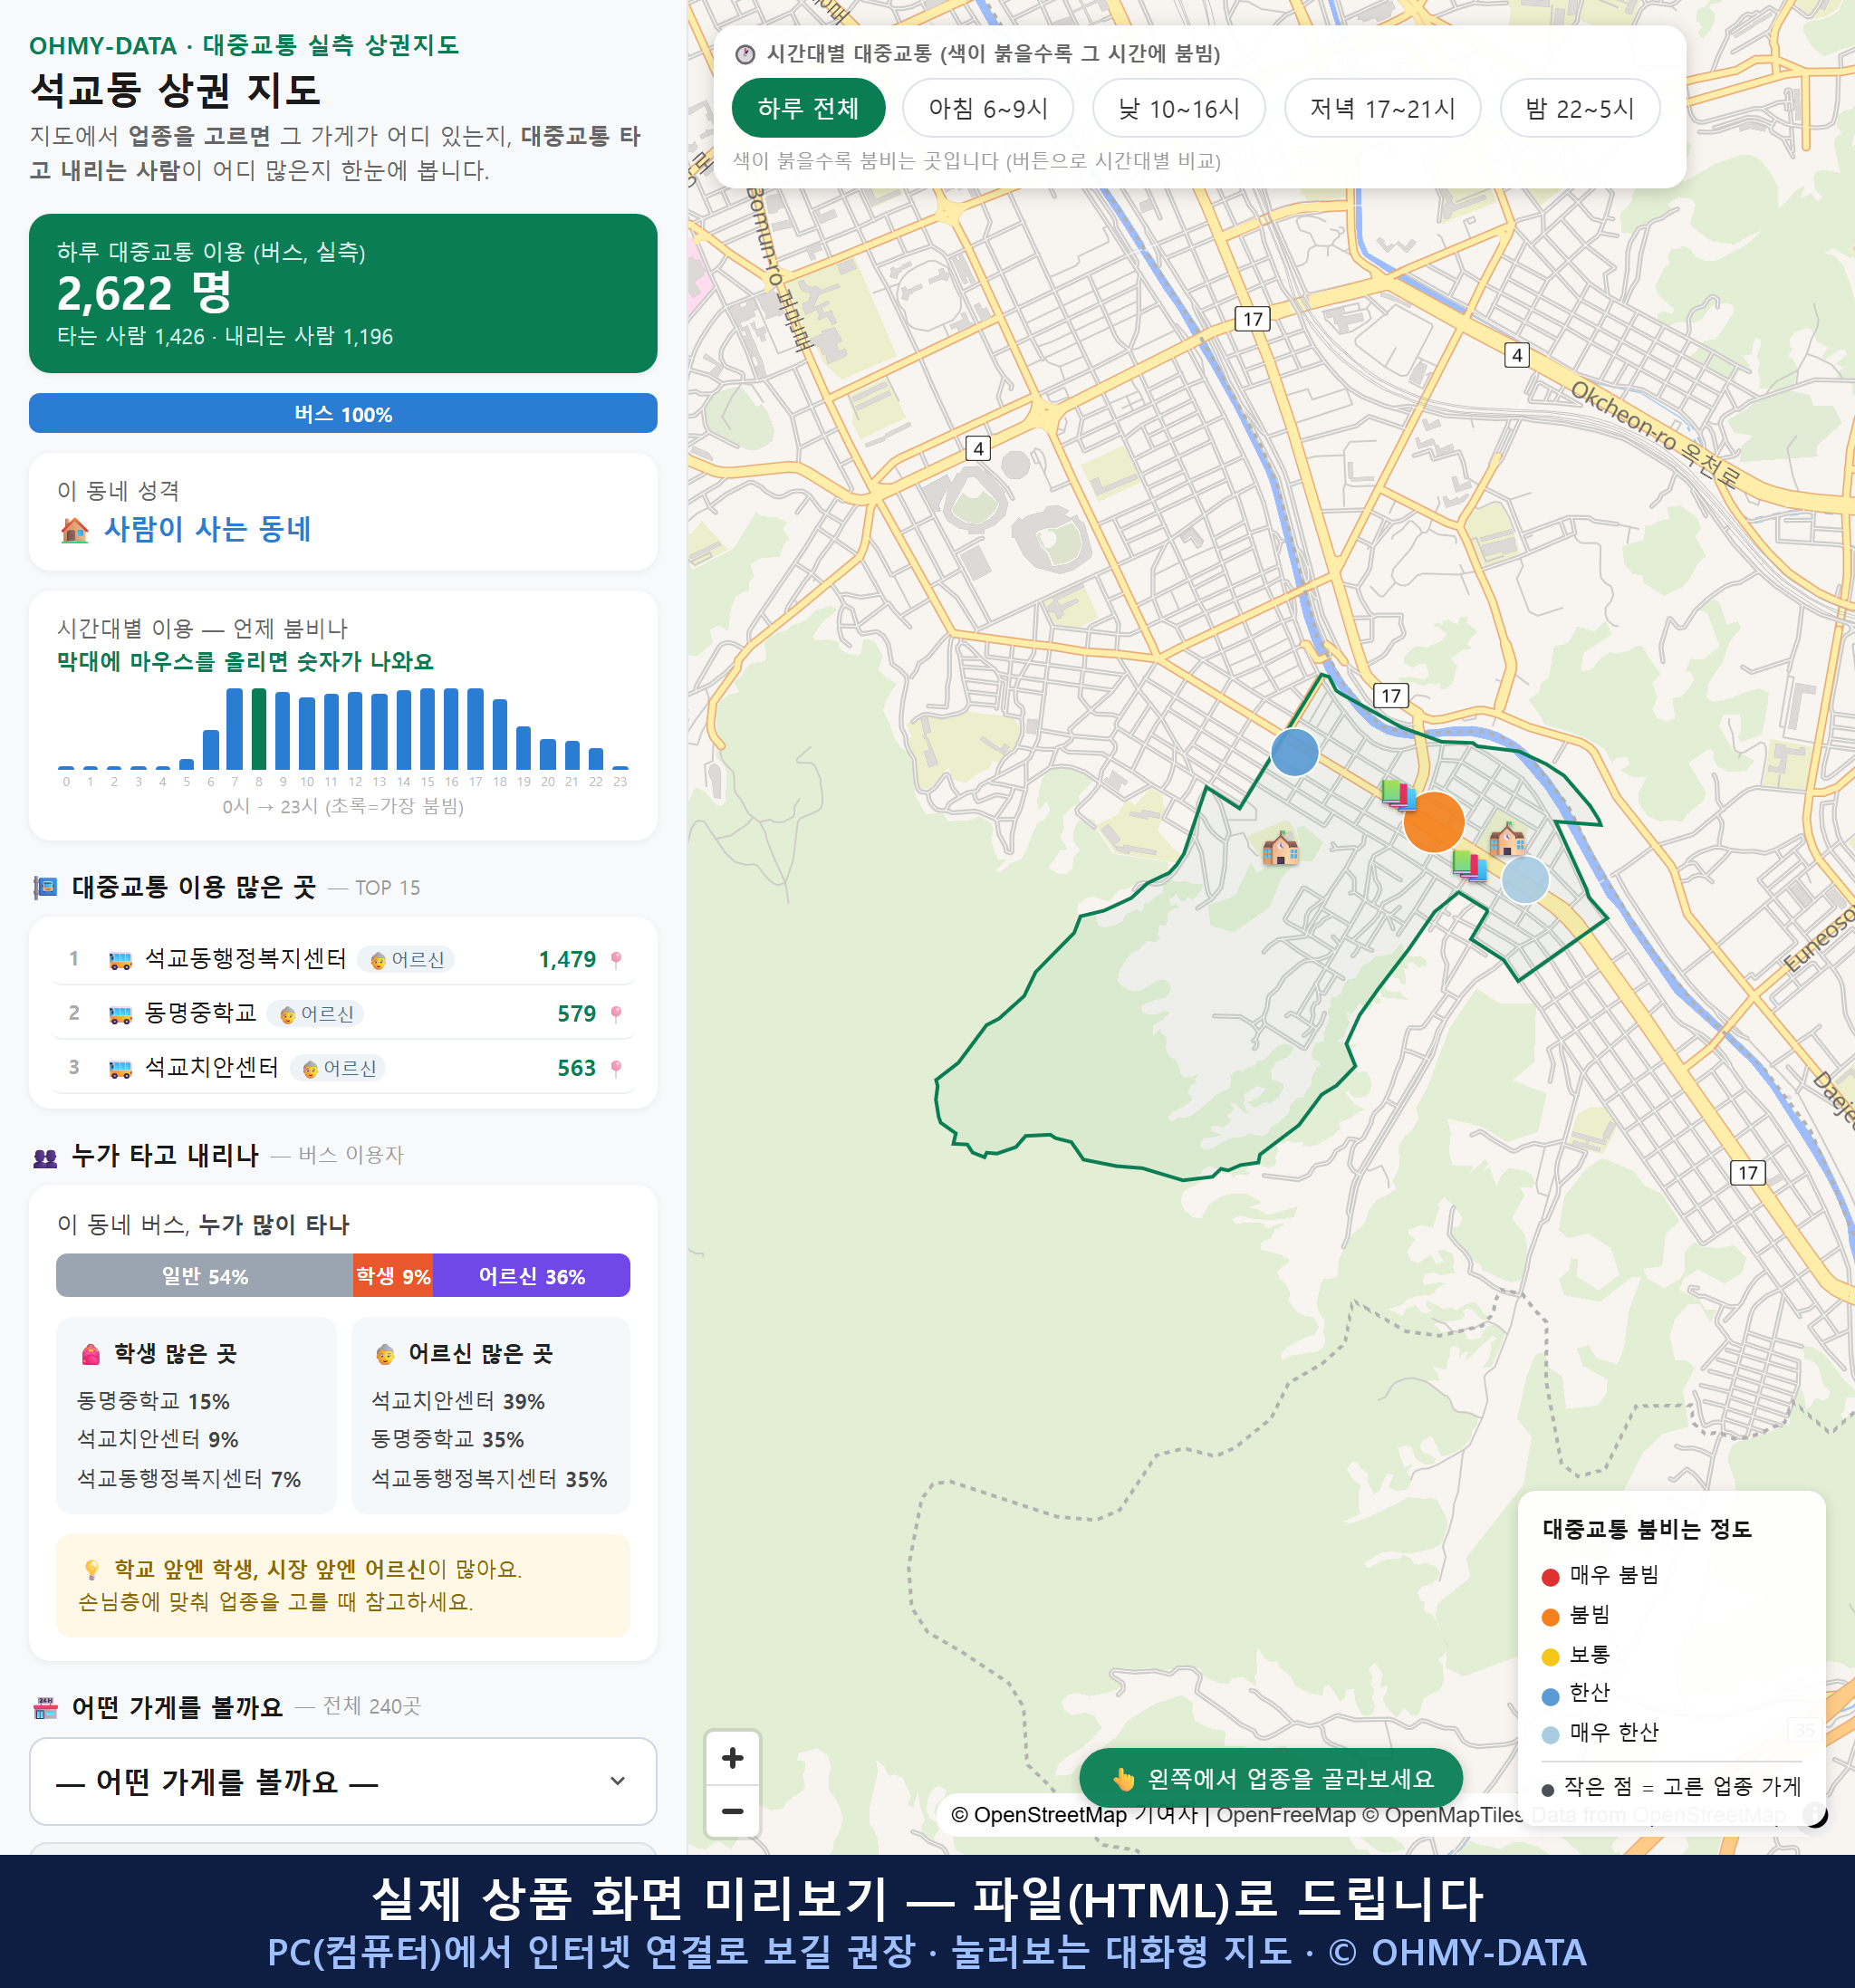Viewport: 1855px width, 1988px height.
Task: Open the OpenFreeMap attribution link
Action: pos(1285,1814)
